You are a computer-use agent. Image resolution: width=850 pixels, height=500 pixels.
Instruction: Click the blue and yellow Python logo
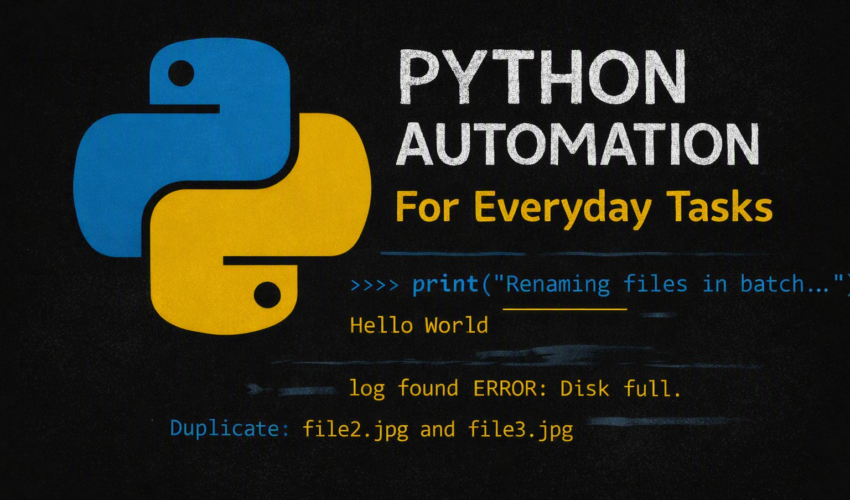point(222,186)
